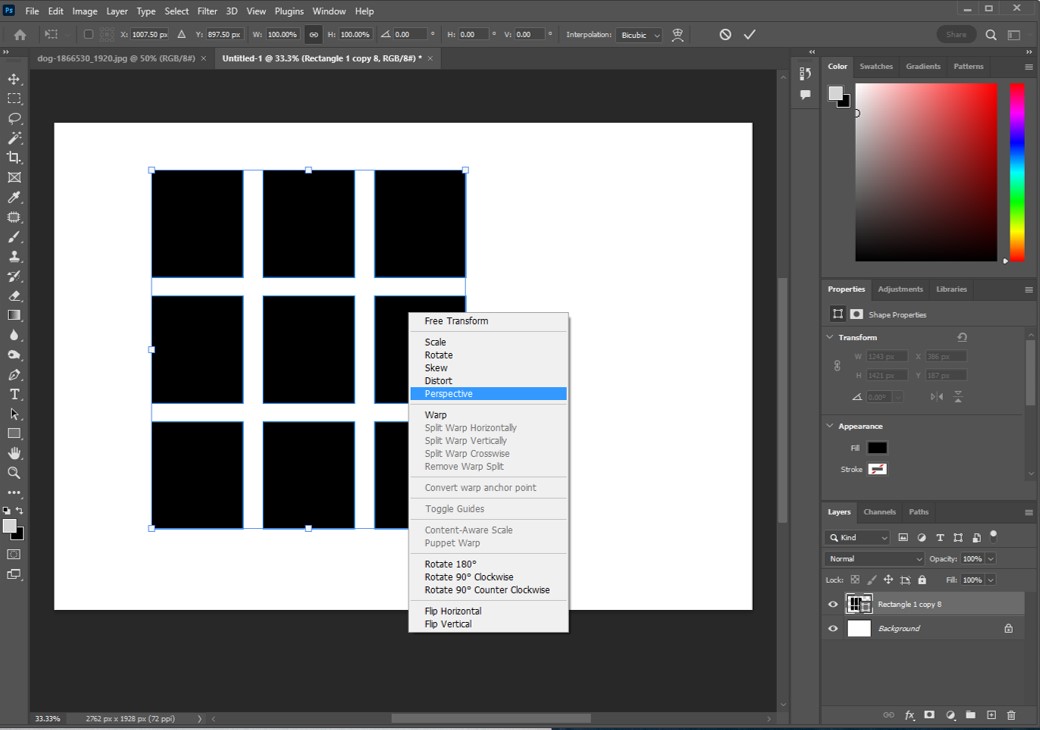Screen dimensions: 1040x730
Task: Open the Adjustments panel tab
Action: pyautogui.click(x=900, y=289)
